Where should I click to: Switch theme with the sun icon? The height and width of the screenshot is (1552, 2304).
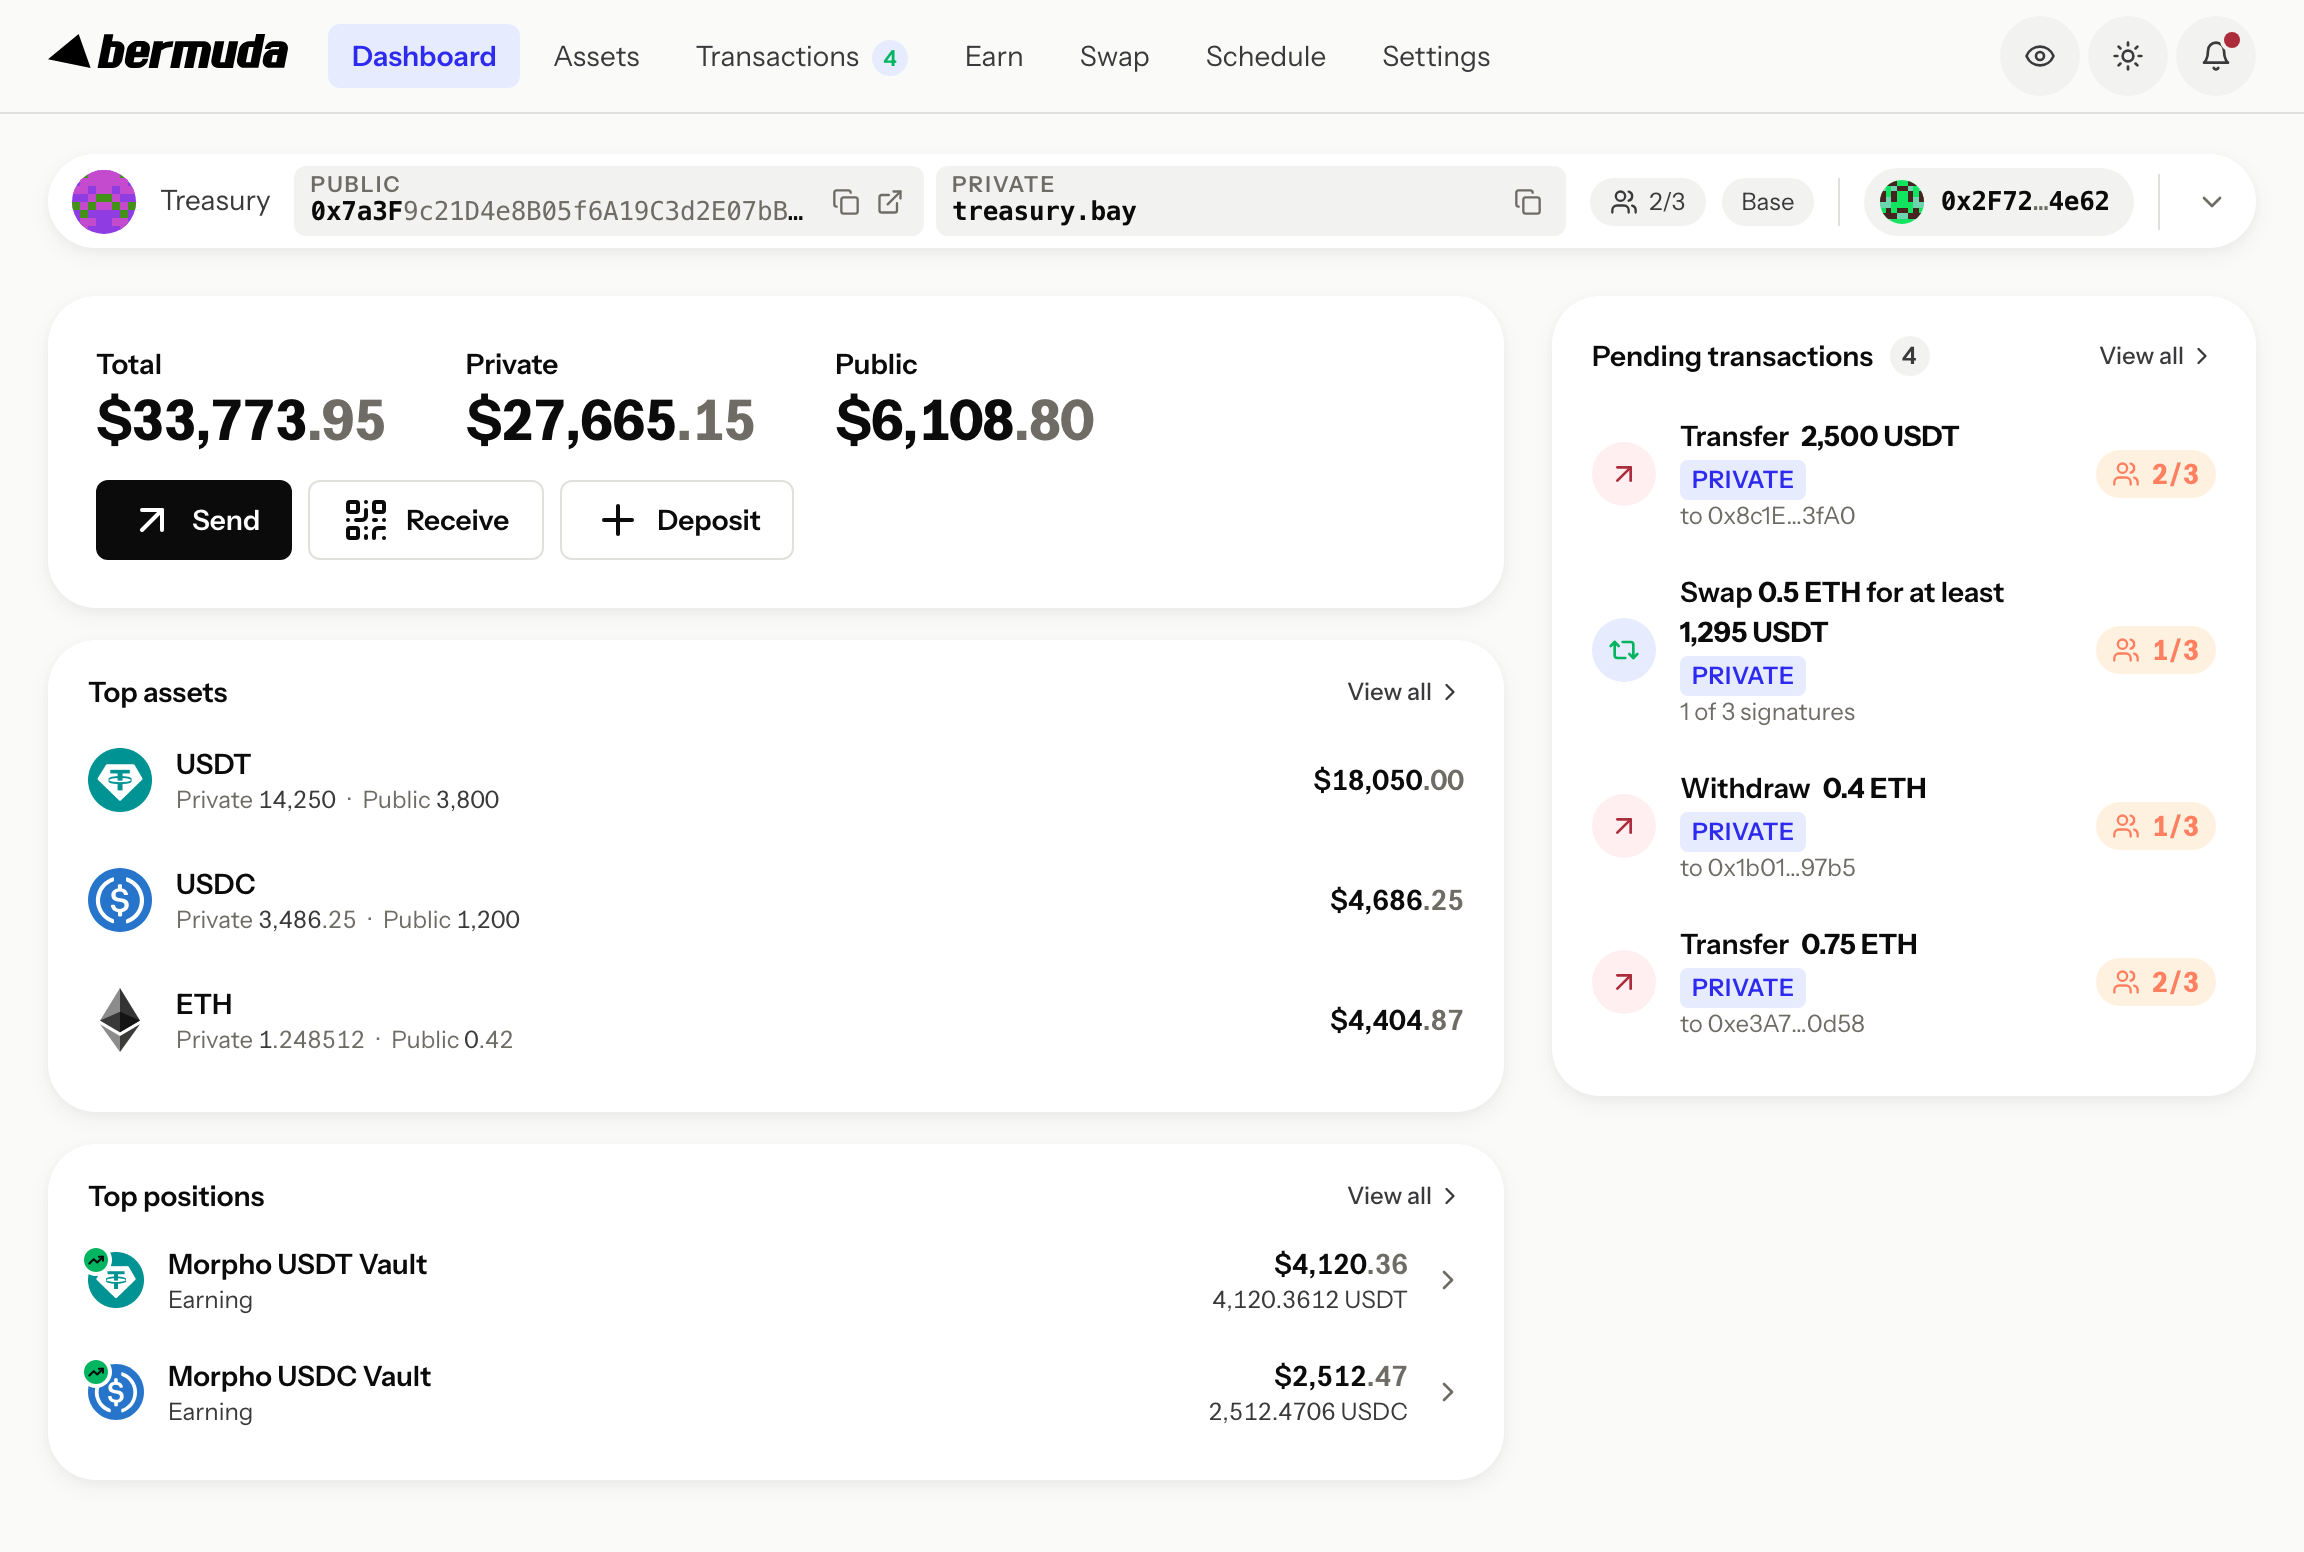tap(2128, 56)
